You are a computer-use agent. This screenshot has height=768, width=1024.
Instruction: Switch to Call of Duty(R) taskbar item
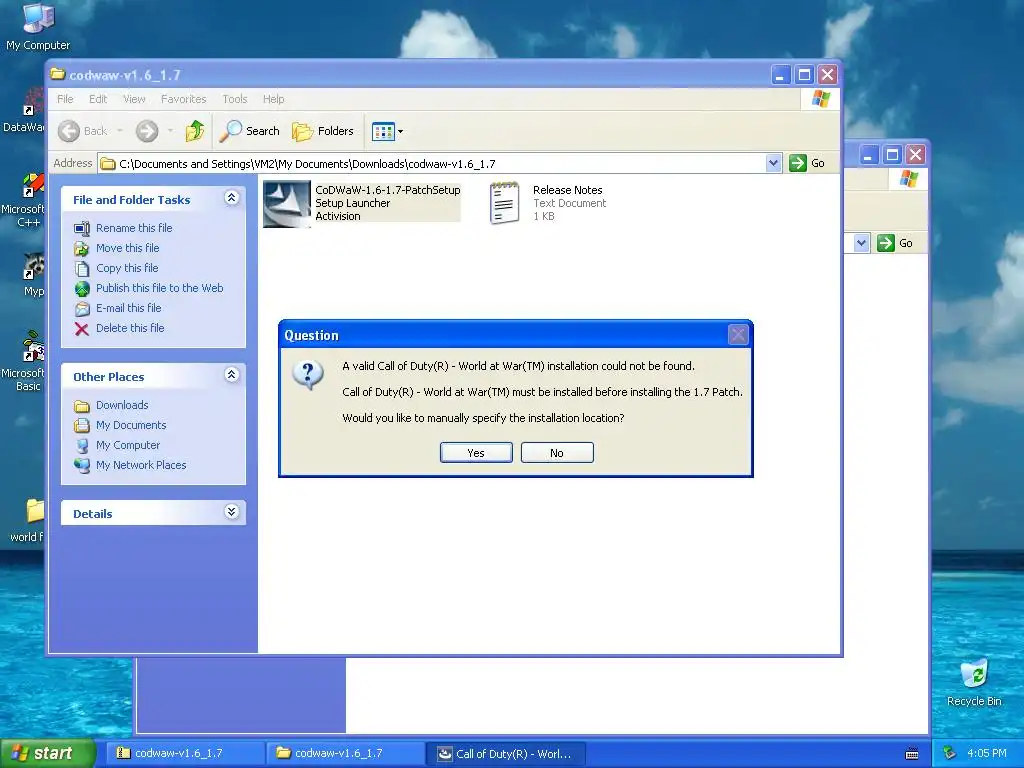pyautogui.click(x=505, y=753)
